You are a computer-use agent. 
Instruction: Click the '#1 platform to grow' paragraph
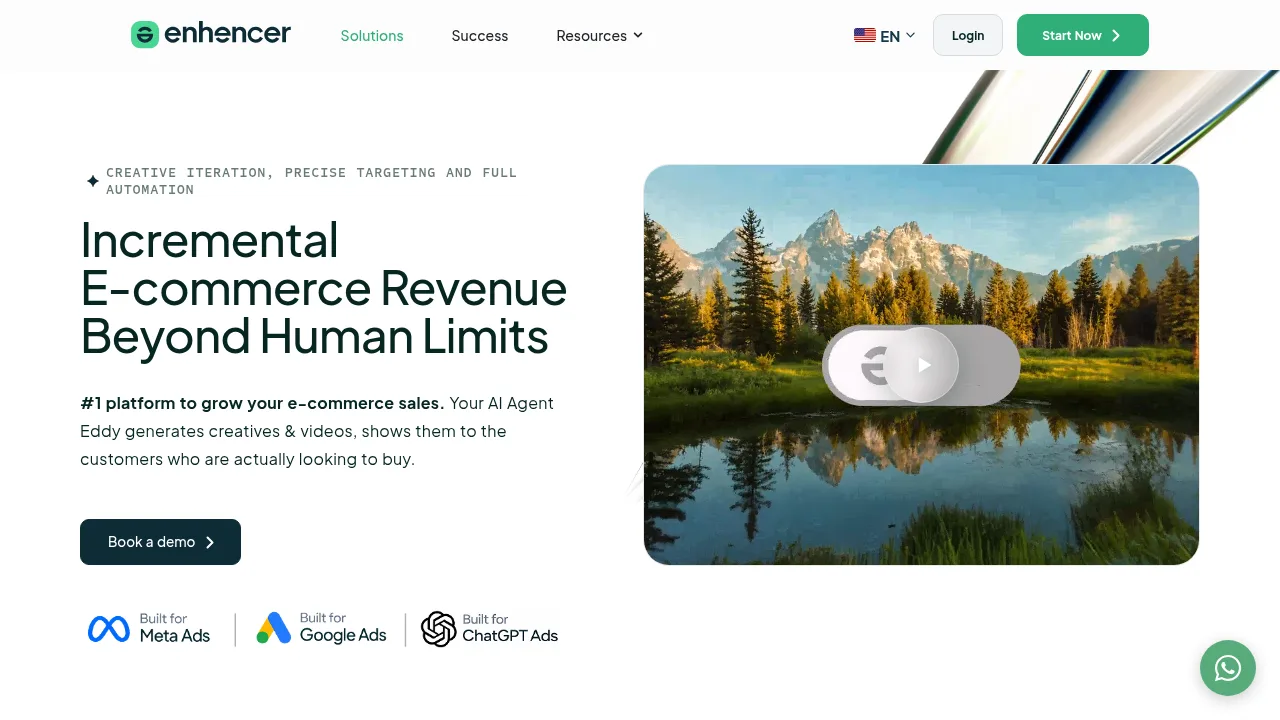(317, 431)
